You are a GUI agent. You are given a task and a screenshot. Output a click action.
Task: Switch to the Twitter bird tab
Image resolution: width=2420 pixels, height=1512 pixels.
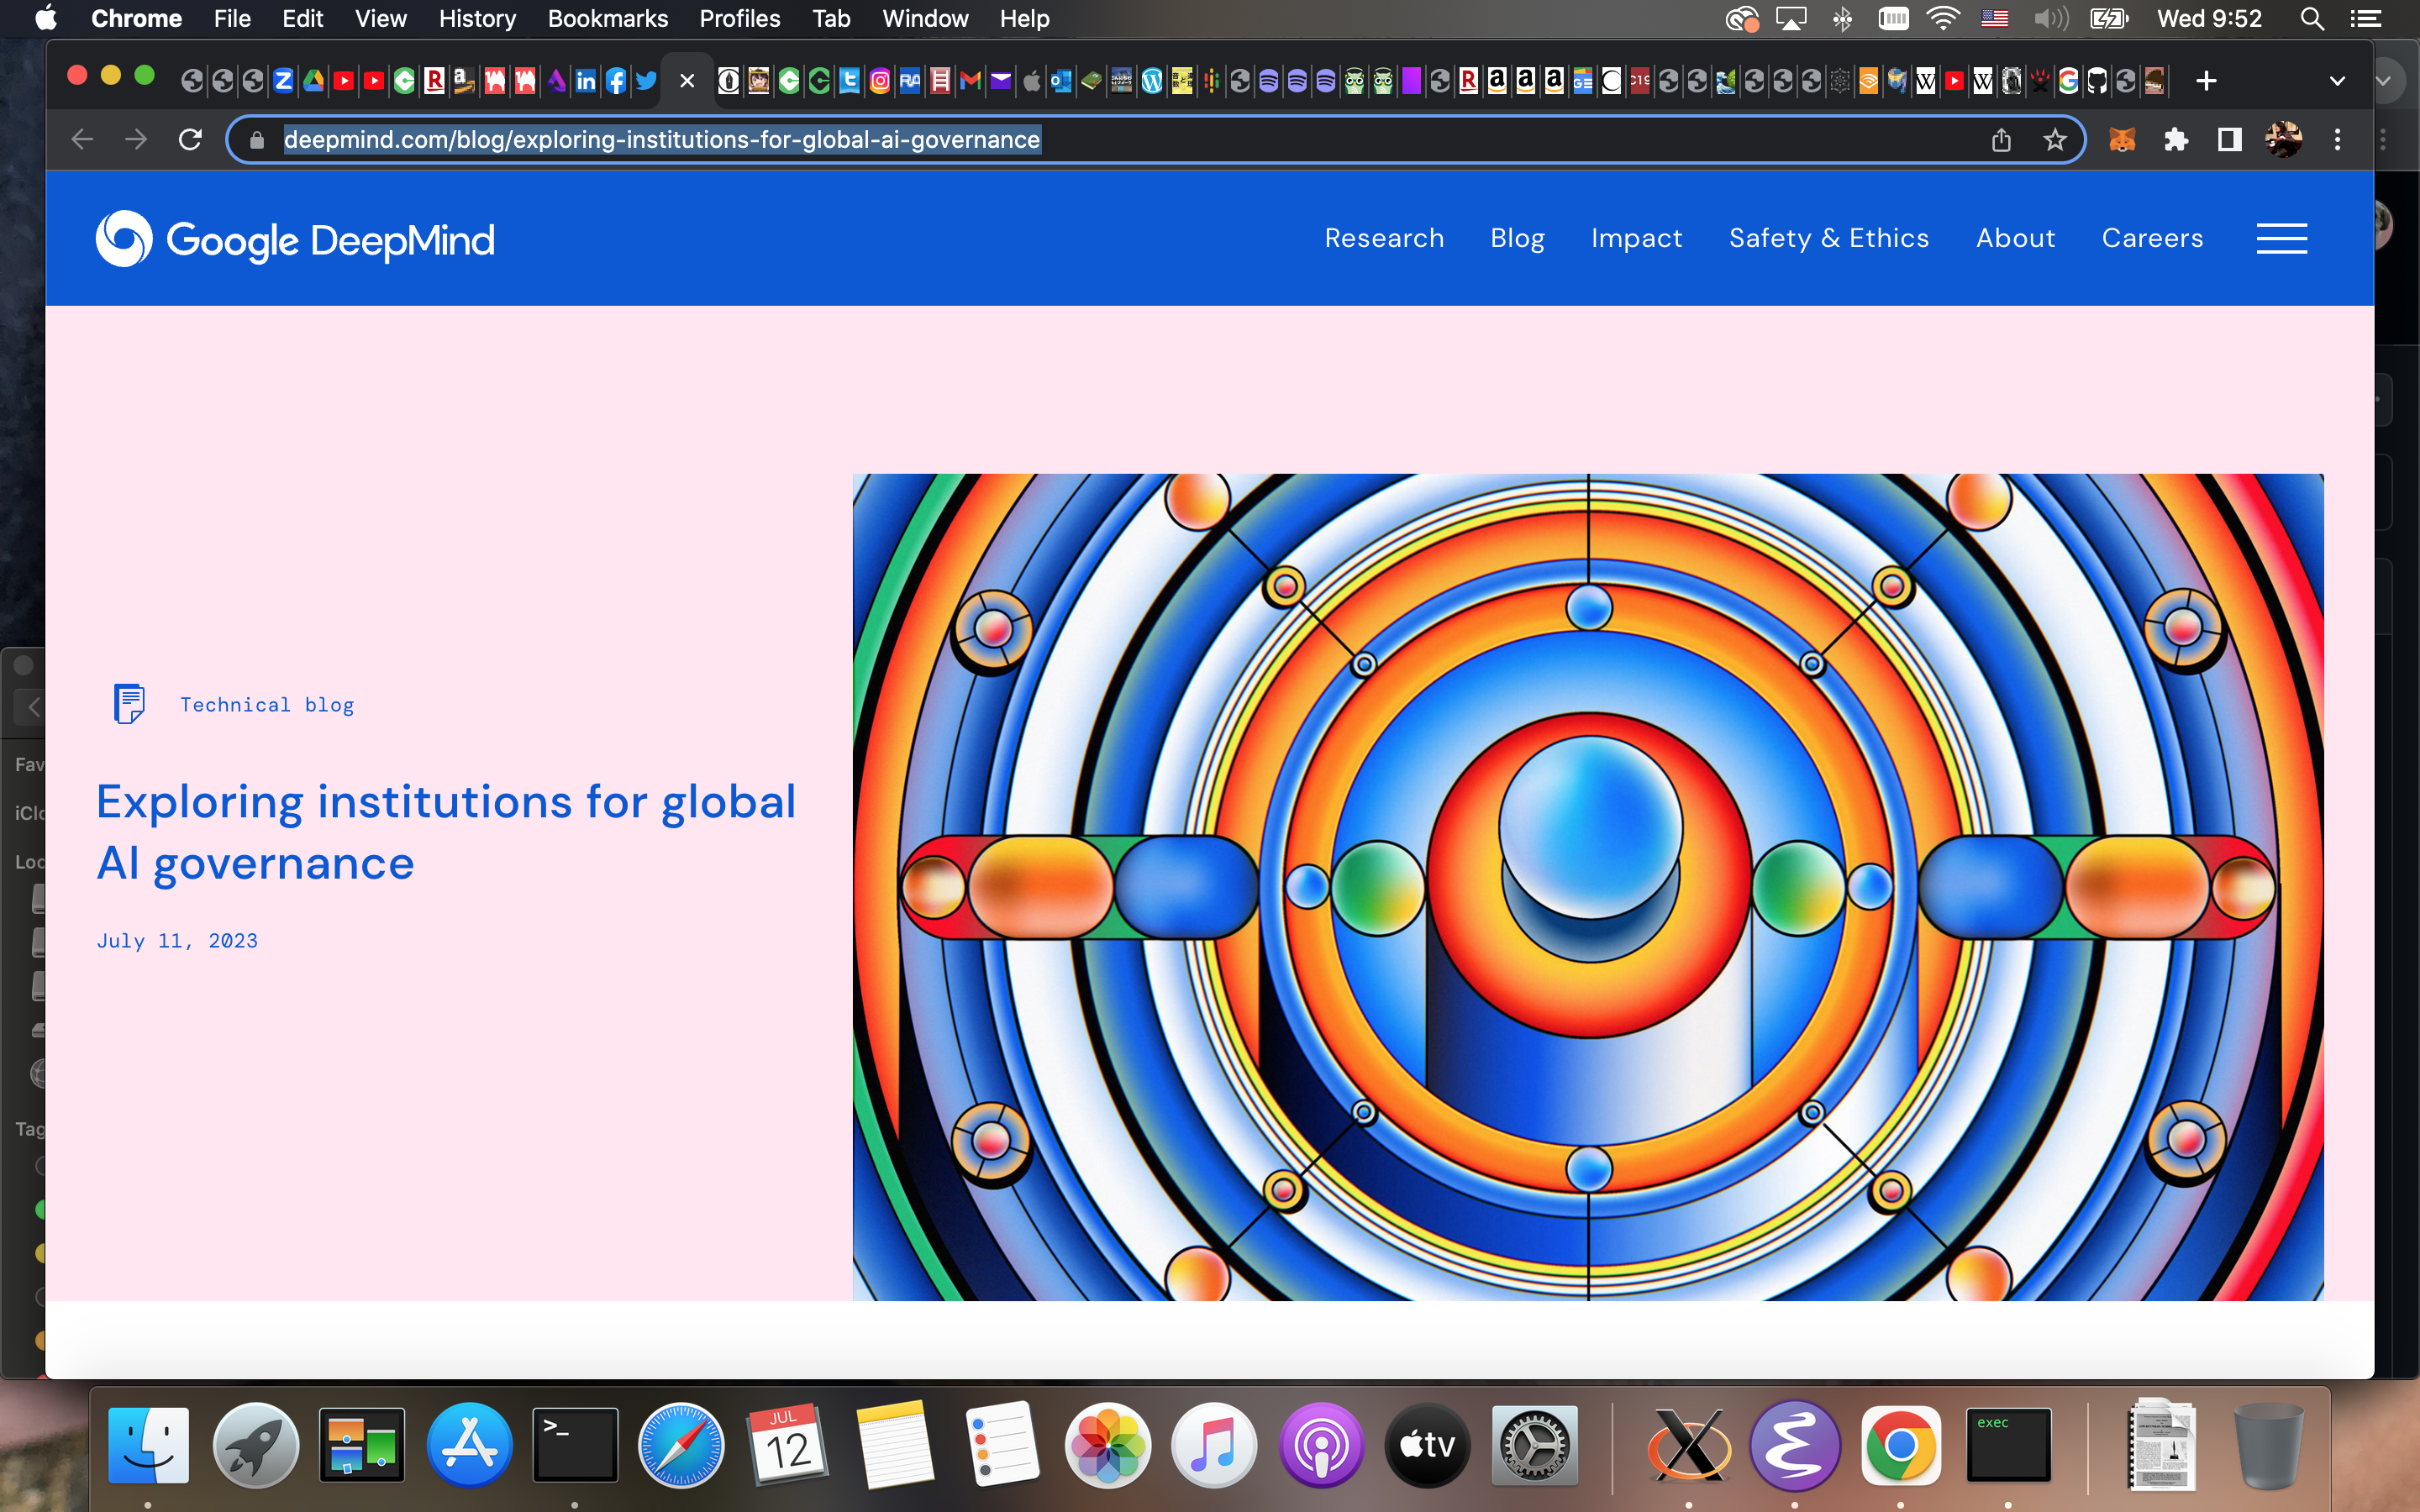[646, 81]
